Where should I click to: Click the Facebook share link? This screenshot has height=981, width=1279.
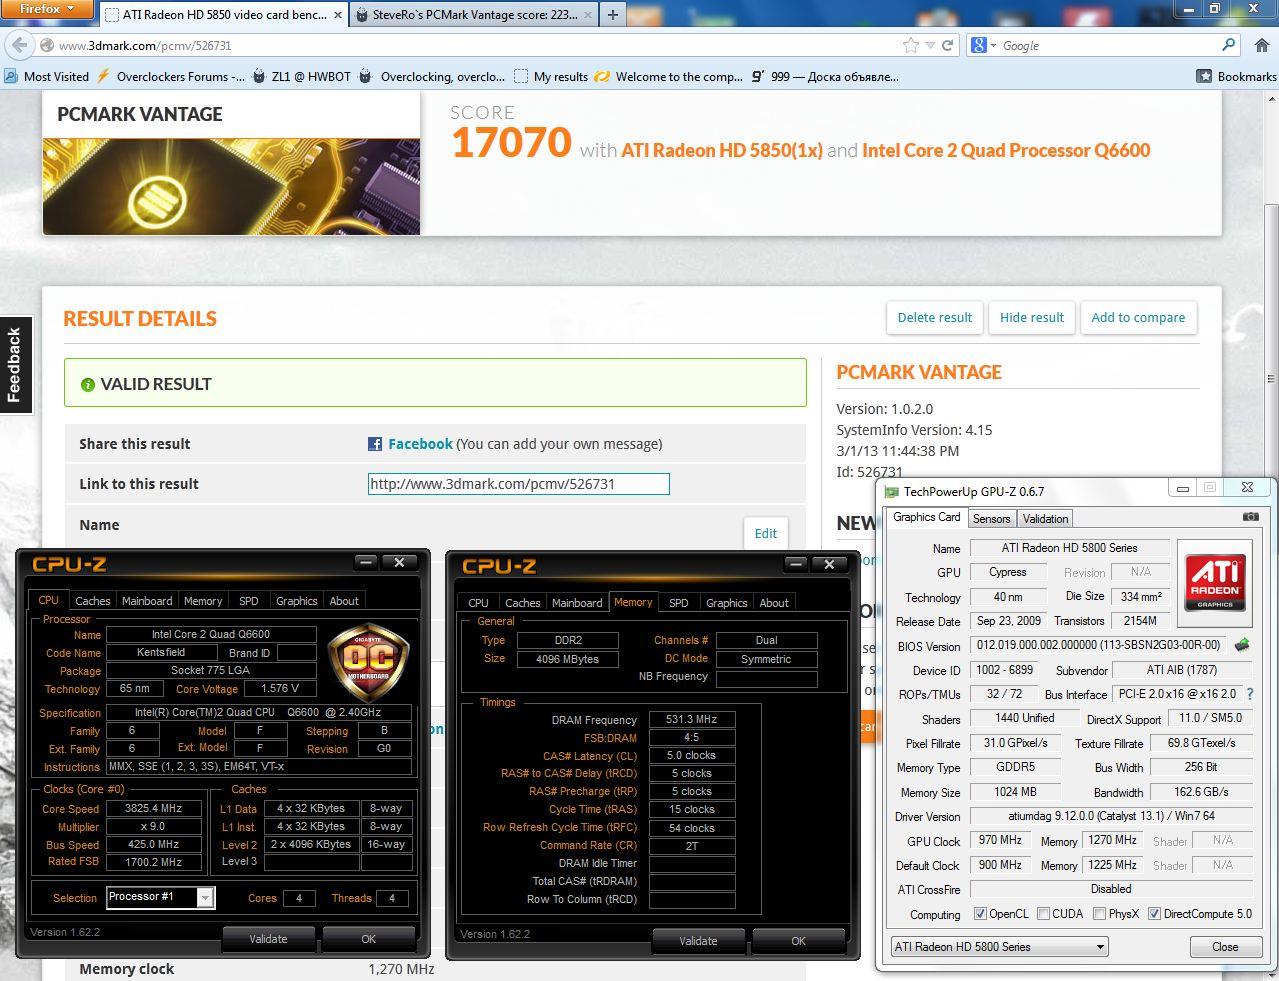click(x=420, y=444)
